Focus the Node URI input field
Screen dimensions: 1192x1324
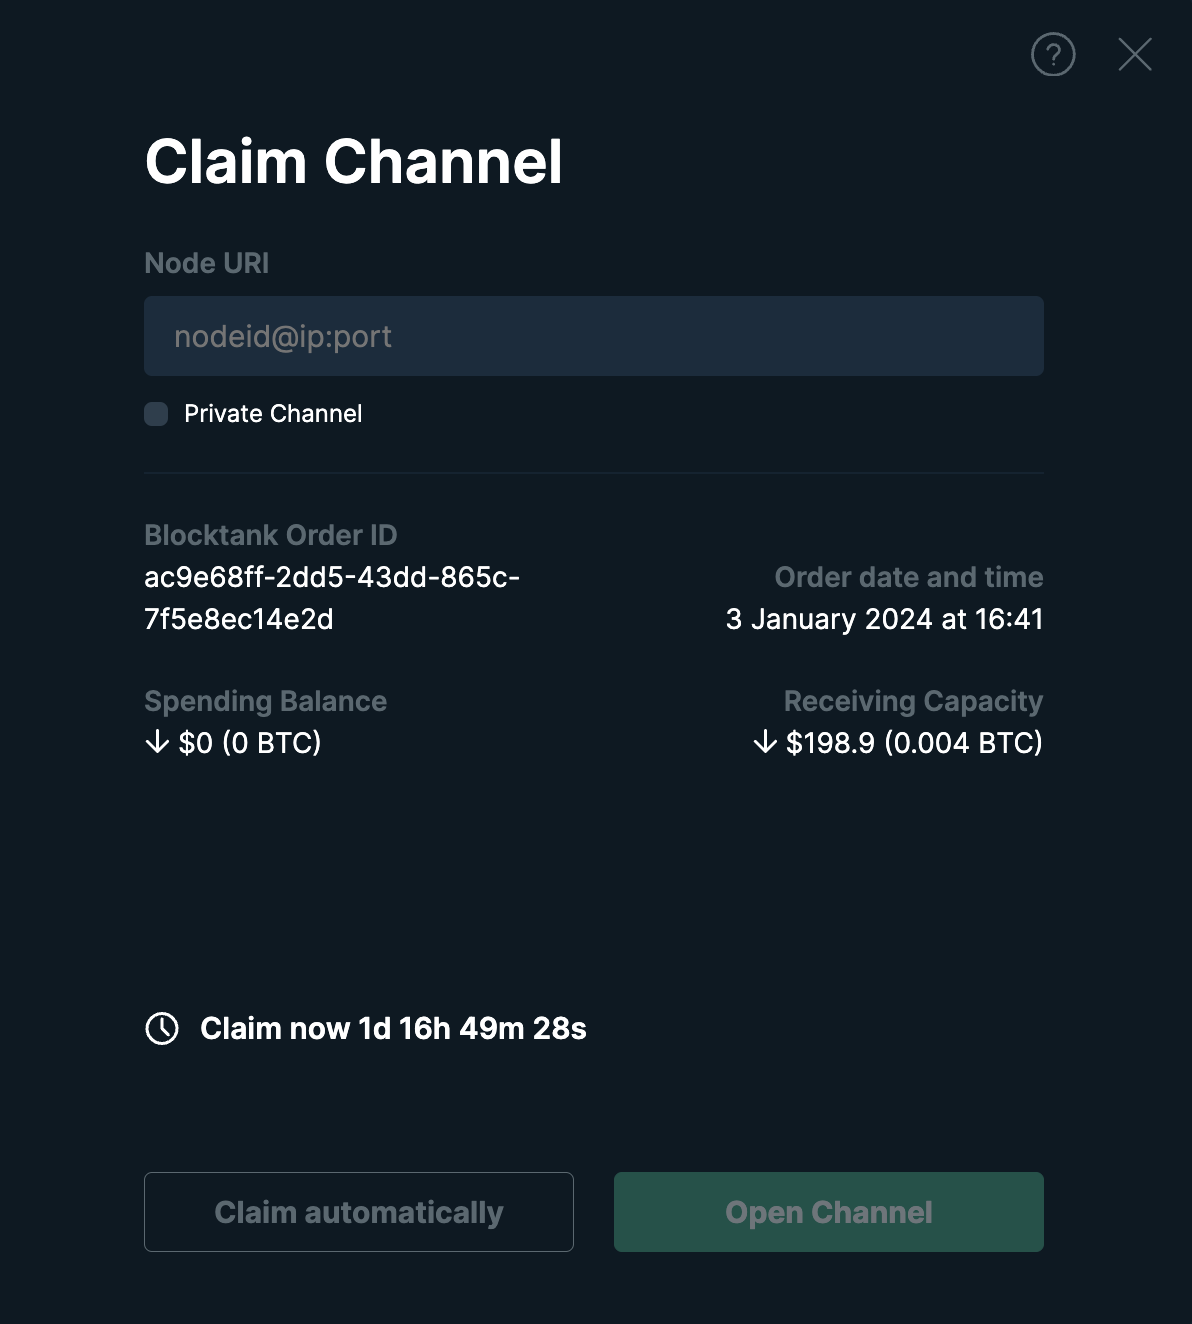pyautogui.click(x=594, y=336)
